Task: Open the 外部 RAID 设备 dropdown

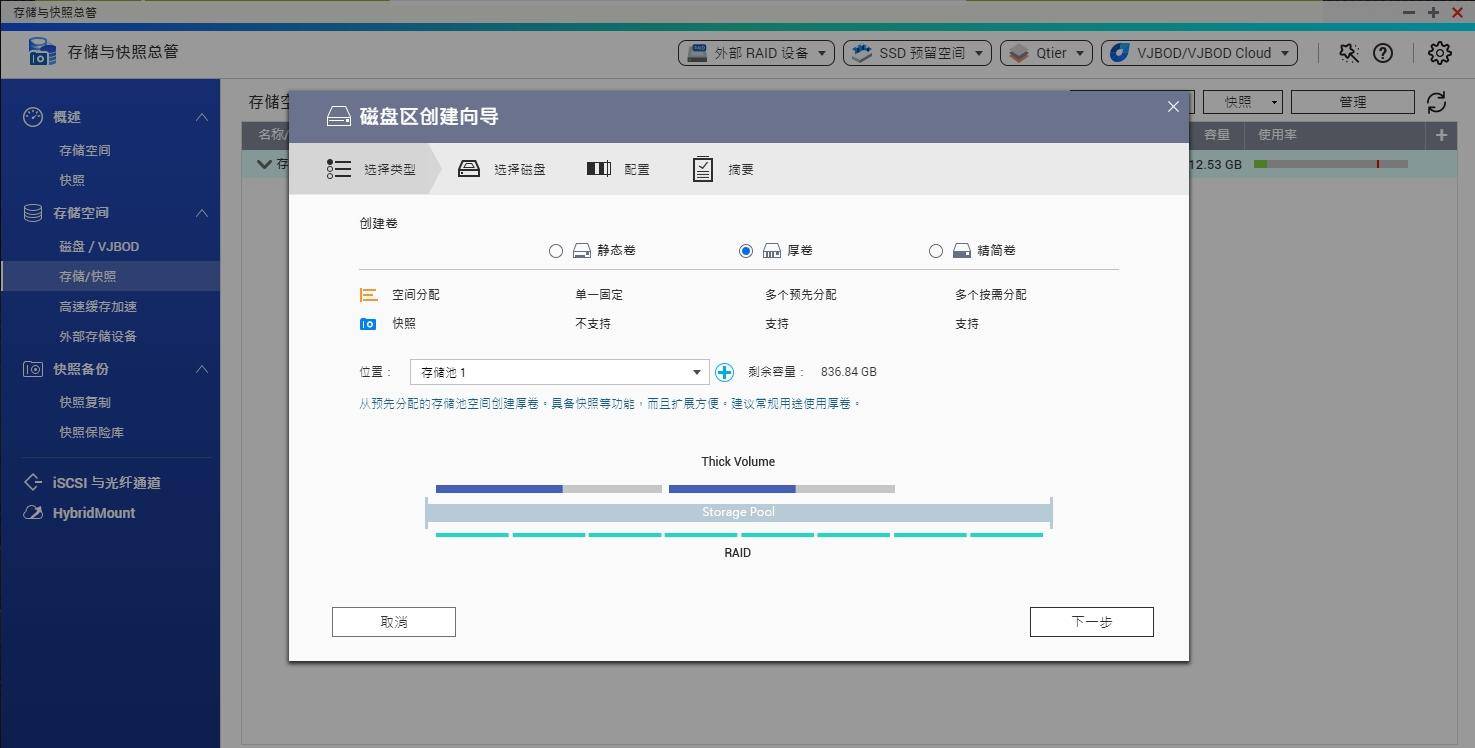Action: point(756,52)
